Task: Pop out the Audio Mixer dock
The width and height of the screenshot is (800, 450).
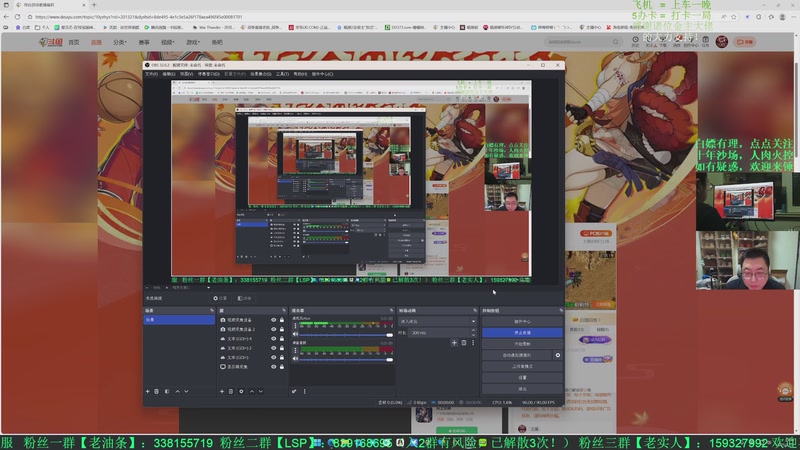Action: pos(391,310)
